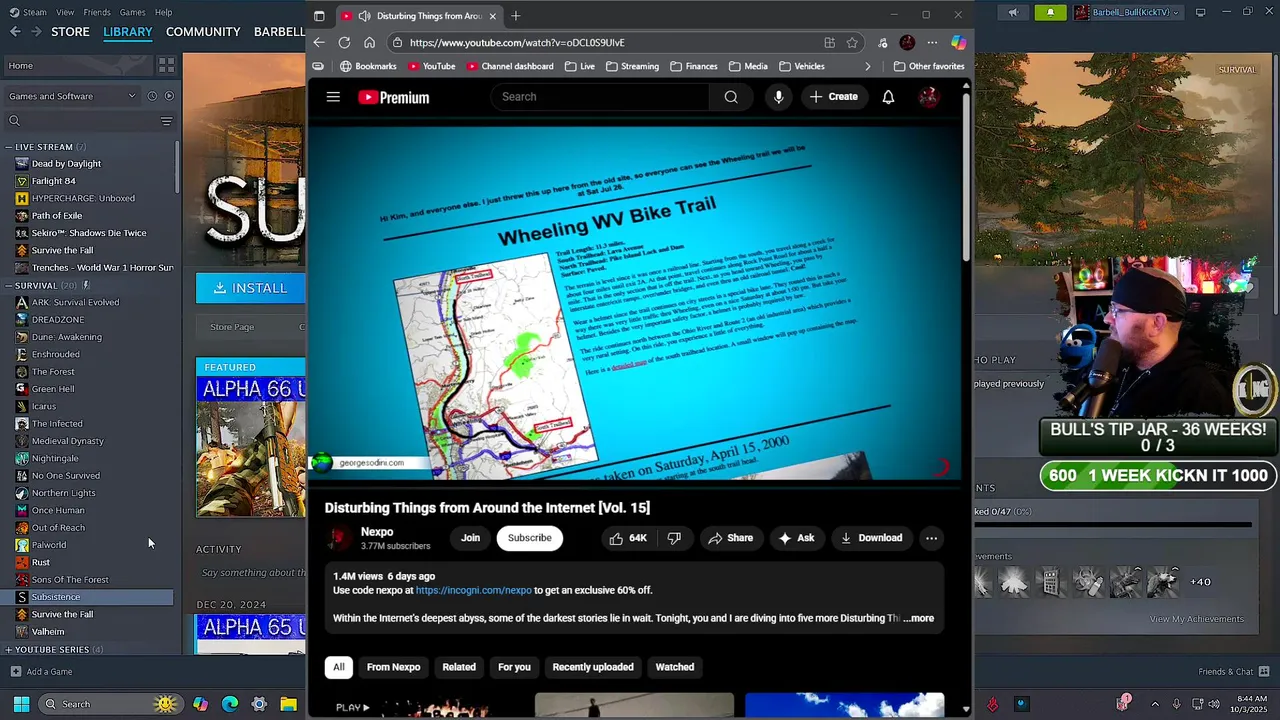Expand video description with ...more
The width and height of the screenshot is (1280, 720).
coord(918,618)
